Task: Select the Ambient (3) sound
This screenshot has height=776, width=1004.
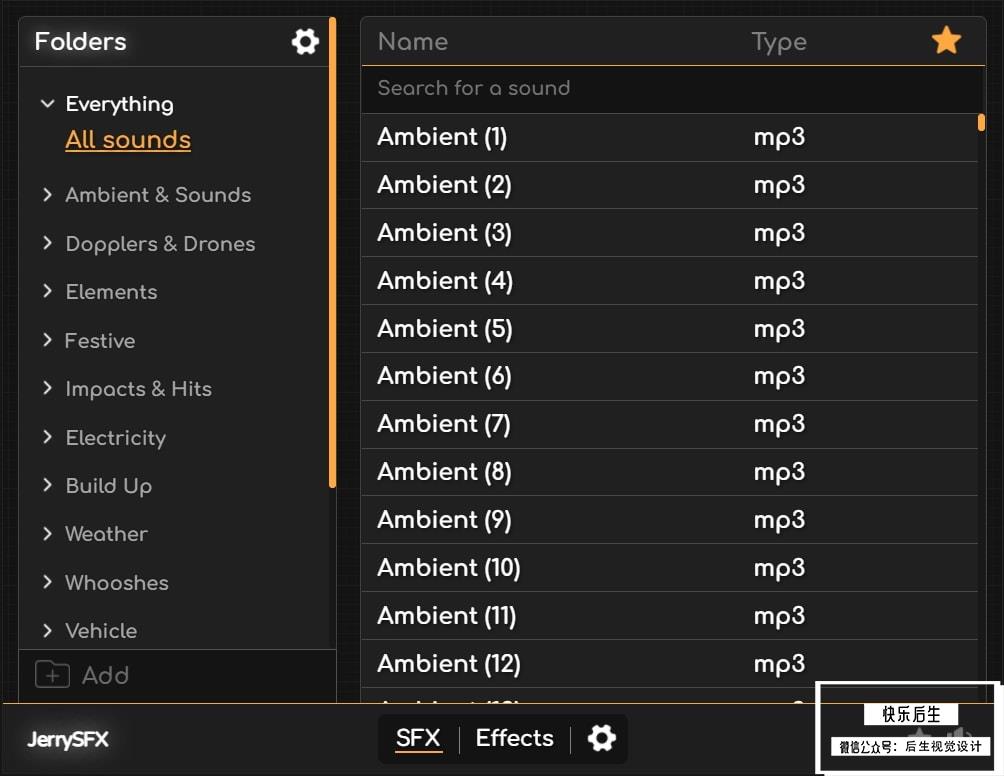Action: (x=670, y=233)
